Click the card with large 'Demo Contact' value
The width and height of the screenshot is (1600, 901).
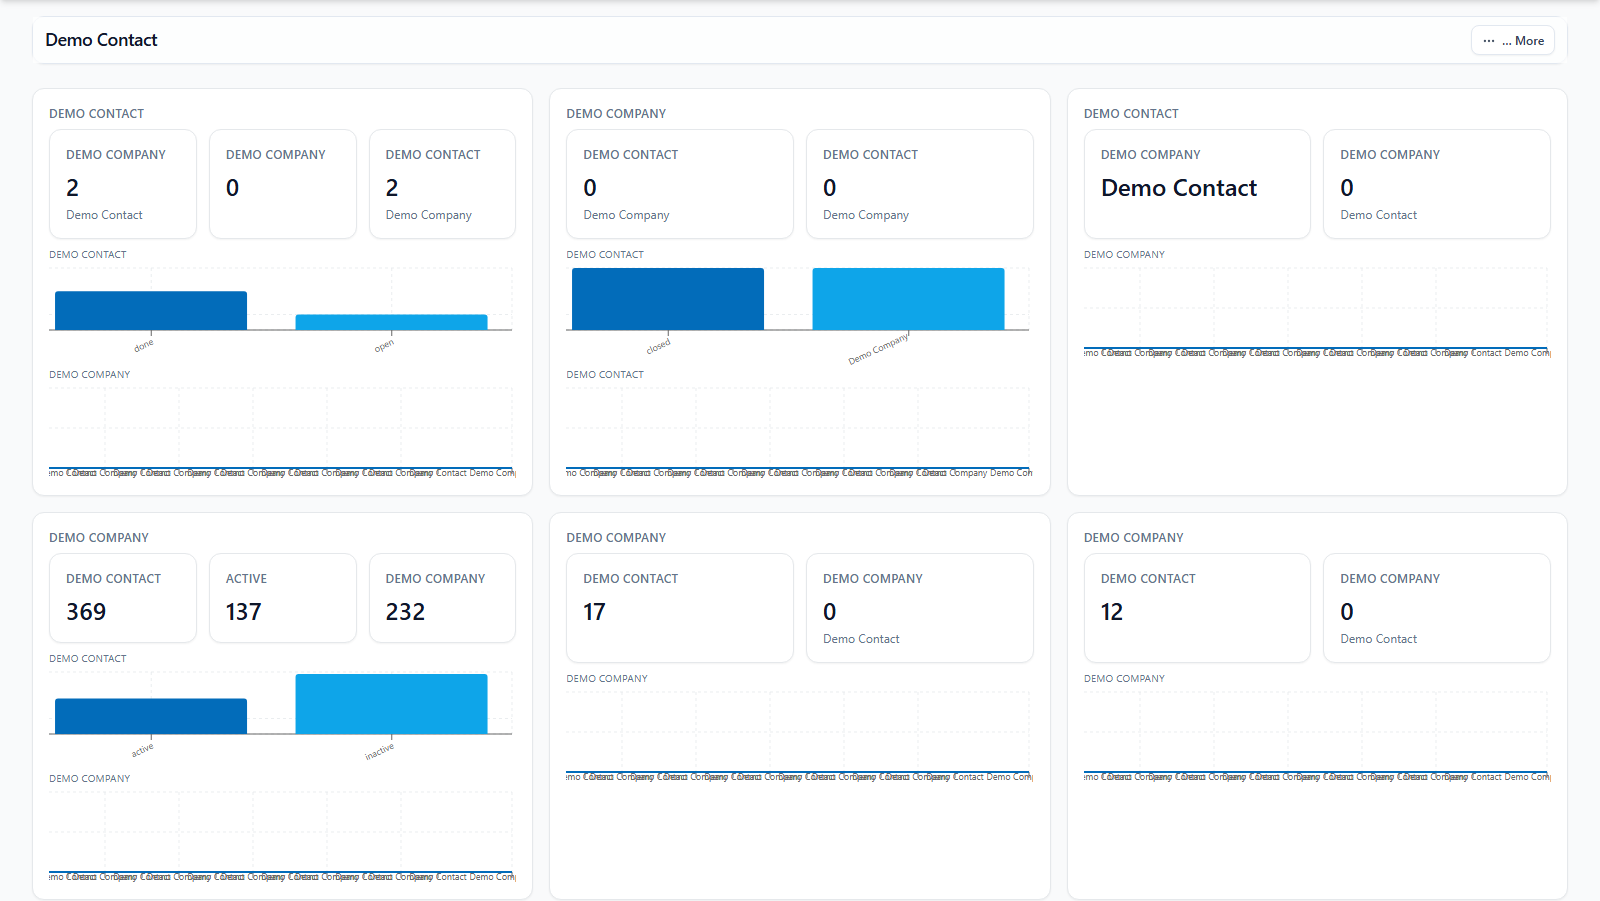1197,184
